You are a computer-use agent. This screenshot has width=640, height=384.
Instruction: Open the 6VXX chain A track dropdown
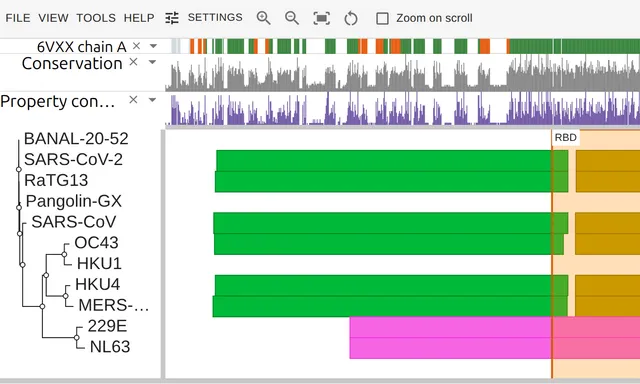click(x=153, y=46)
